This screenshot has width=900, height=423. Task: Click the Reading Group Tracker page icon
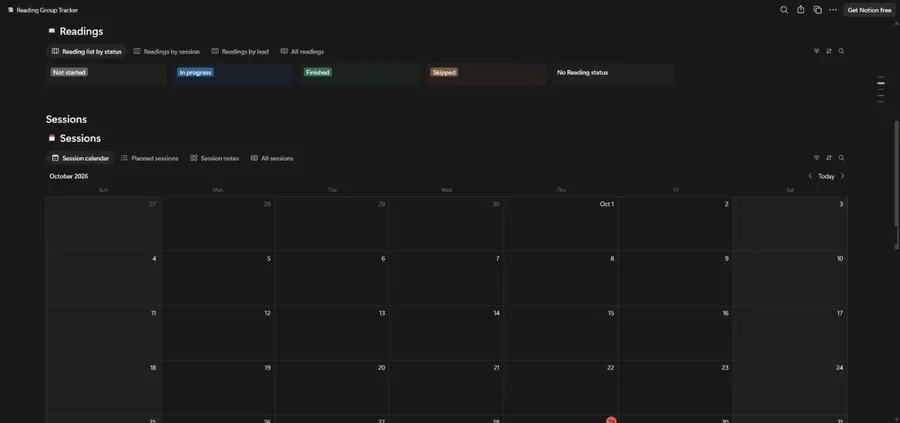(10, 10)
